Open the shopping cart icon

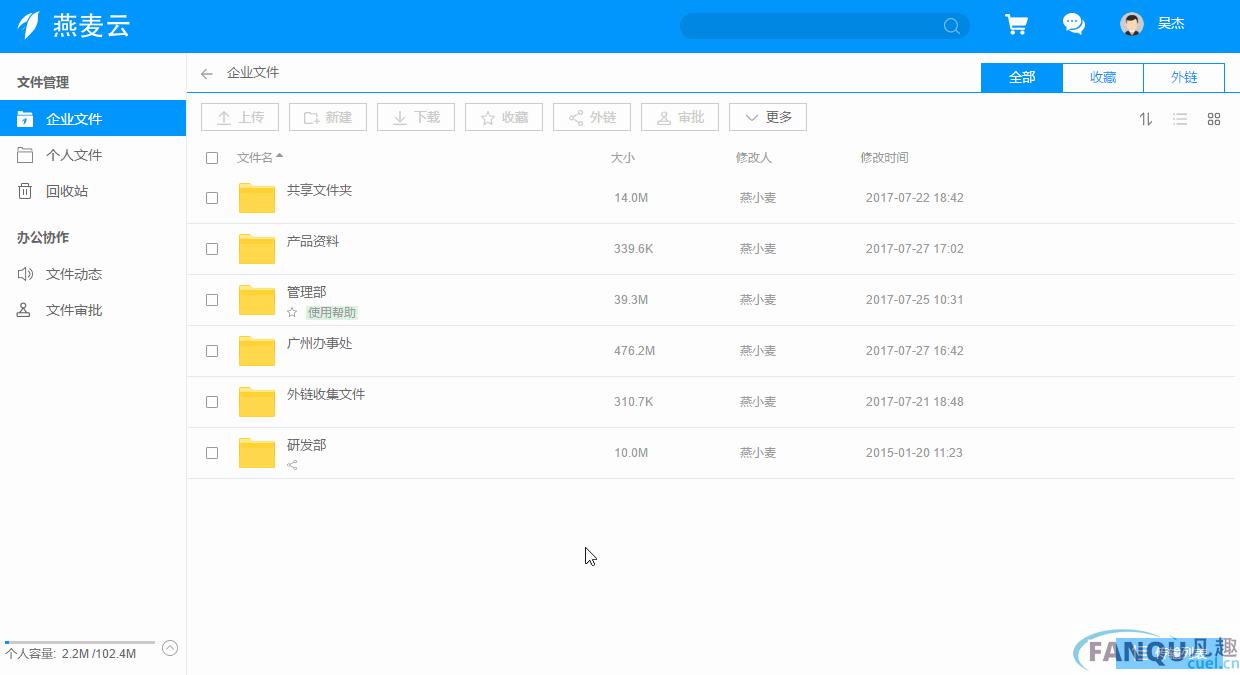pos(1016,25)
